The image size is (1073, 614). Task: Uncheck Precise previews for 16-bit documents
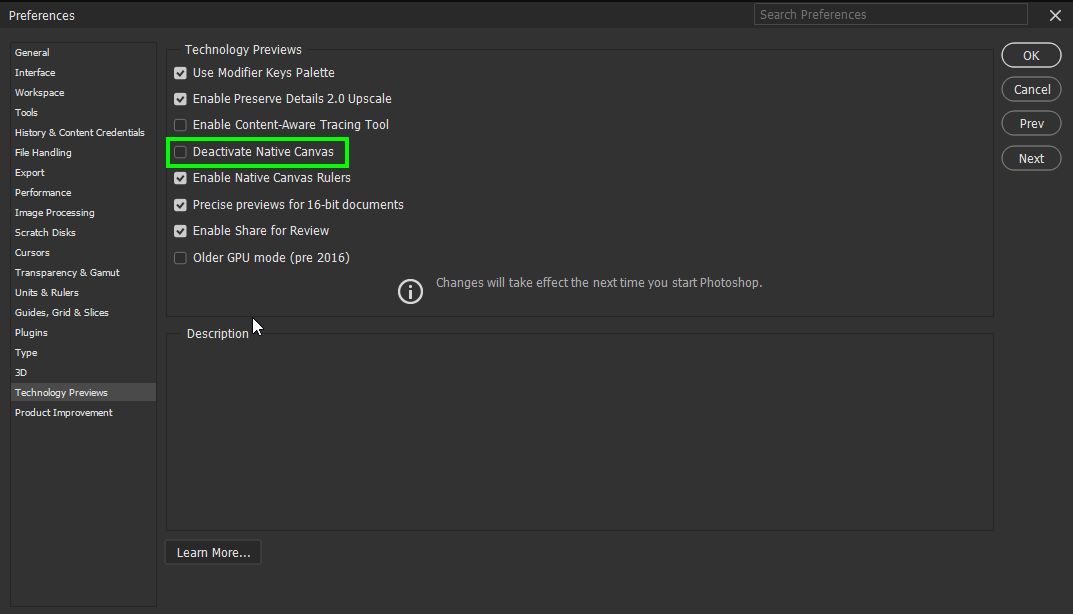click(x=180, y=204)
